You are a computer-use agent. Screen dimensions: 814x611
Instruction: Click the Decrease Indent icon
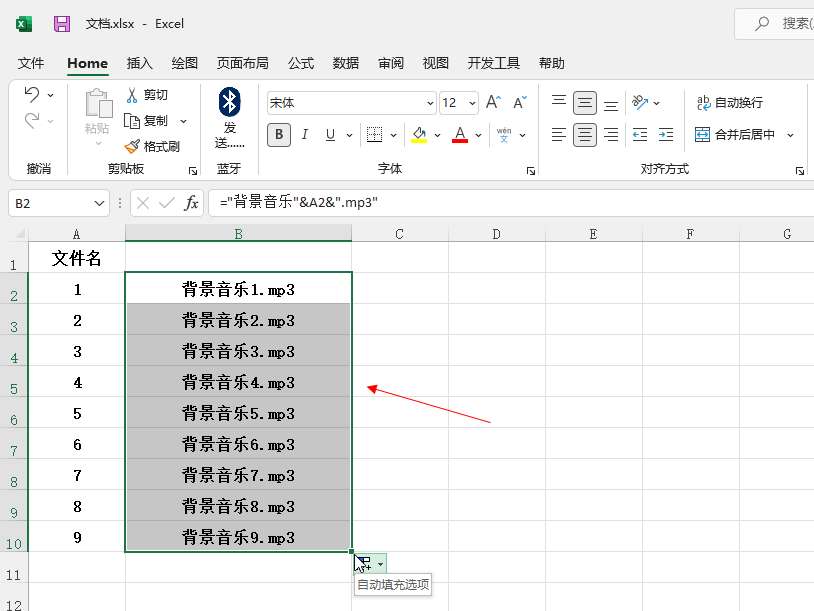640,135
